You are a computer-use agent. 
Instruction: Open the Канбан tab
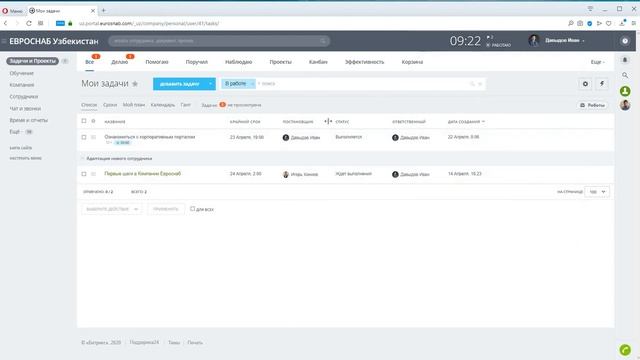tap(318, 62)
